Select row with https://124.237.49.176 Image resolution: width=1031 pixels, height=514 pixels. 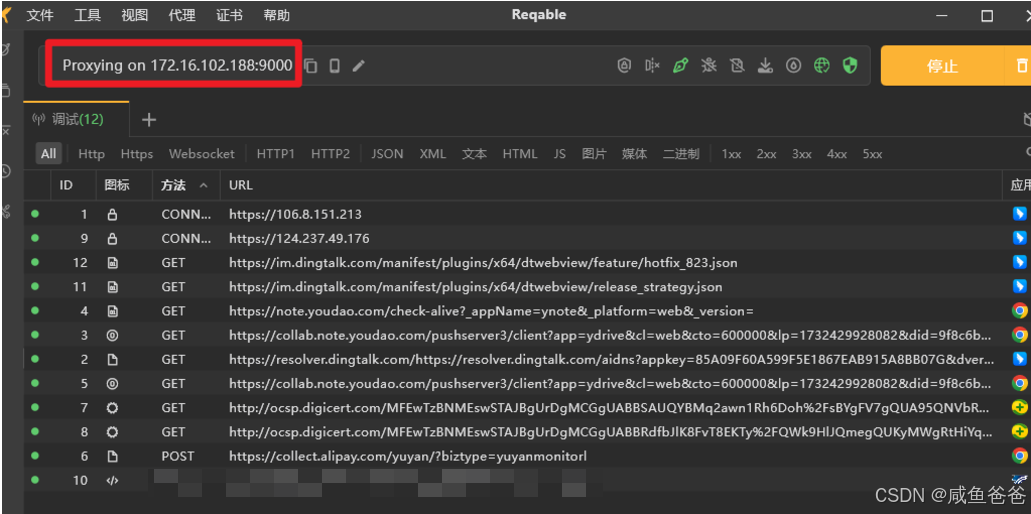click(527, 238)
